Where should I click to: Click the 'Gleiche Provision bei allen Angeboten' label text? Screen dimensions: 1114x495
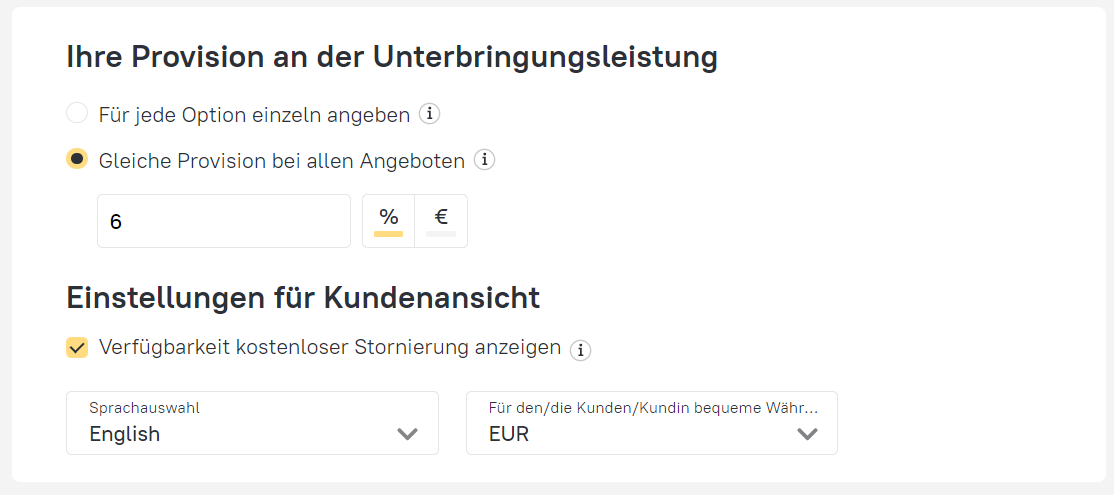(281, 160)
